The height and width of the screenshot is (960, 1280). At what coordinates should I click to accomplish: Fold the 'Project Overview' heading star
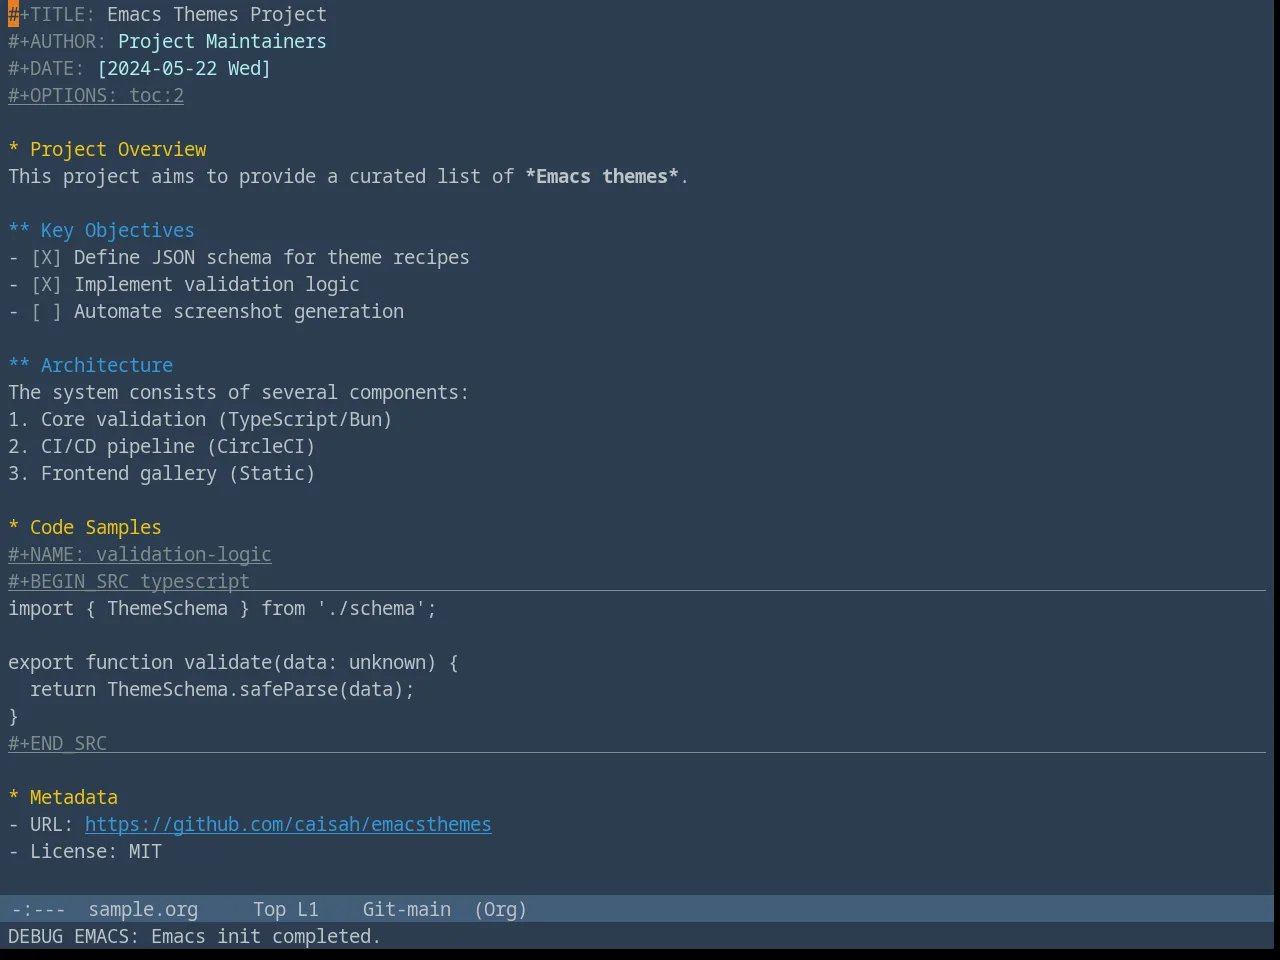14,149
